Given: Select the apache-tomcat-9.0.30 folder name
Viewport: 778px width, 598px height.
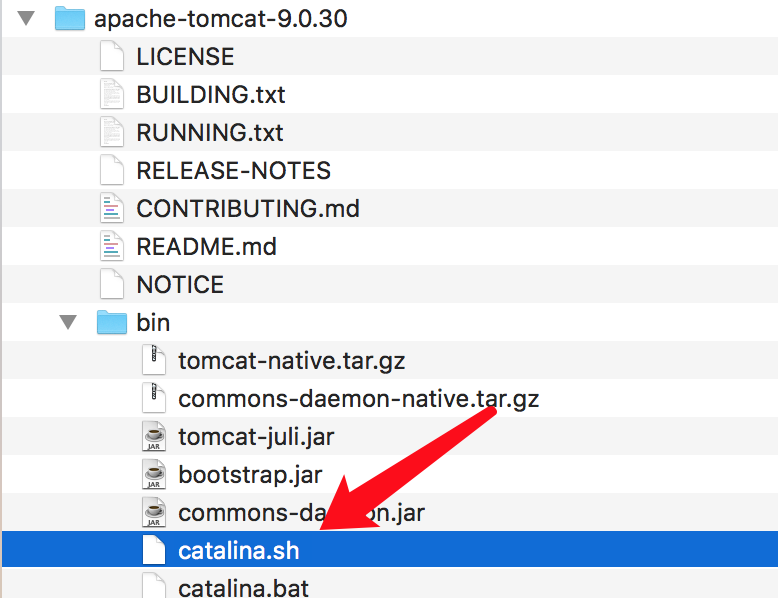Looking at the screenshot, I should point(221,19).
